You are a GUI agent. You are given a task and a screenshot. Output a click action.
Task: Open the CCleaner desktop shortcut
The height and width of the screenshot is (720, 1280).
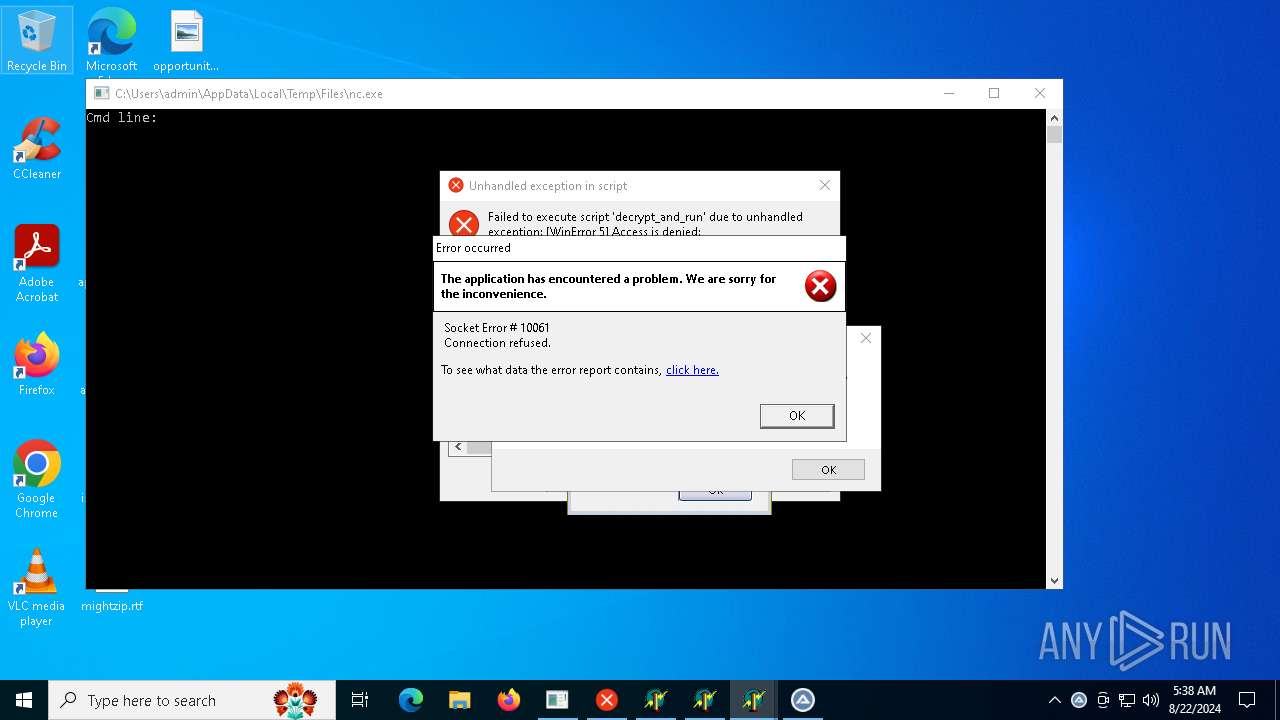click(x=37, y=148)
